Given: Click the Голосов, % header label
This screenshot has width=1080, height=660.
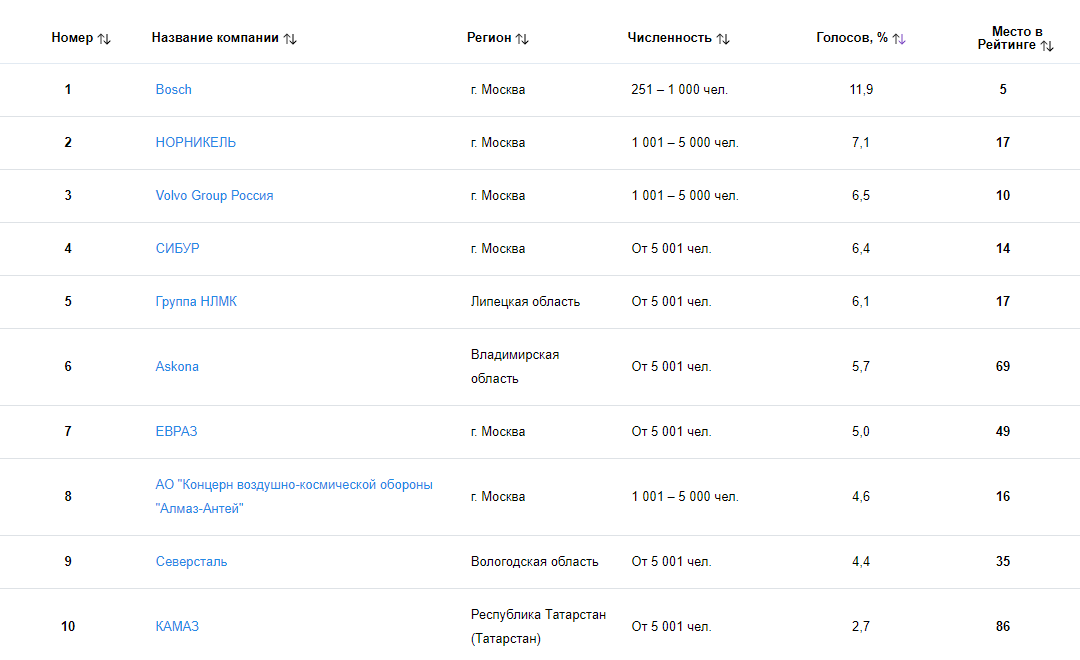Looking at the screenshot, I should pyautogui.click(x=852, y=37).
